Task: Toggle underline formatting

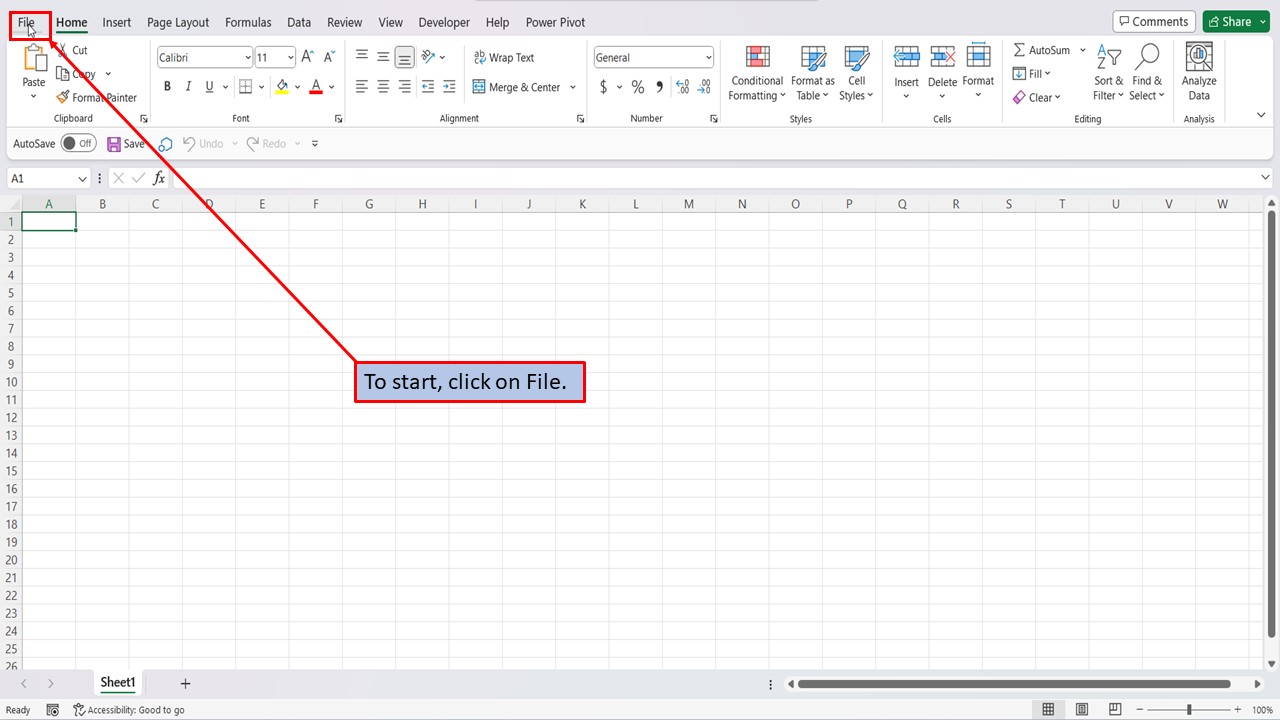Action: click(208, 86)
